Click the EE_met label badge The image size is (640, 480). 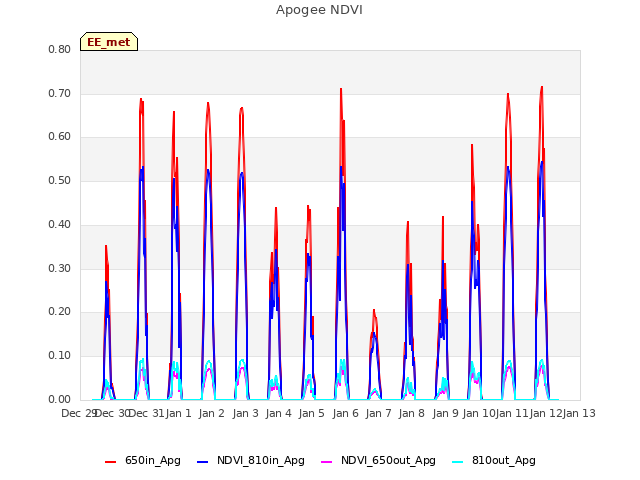[x=109, y=42]
